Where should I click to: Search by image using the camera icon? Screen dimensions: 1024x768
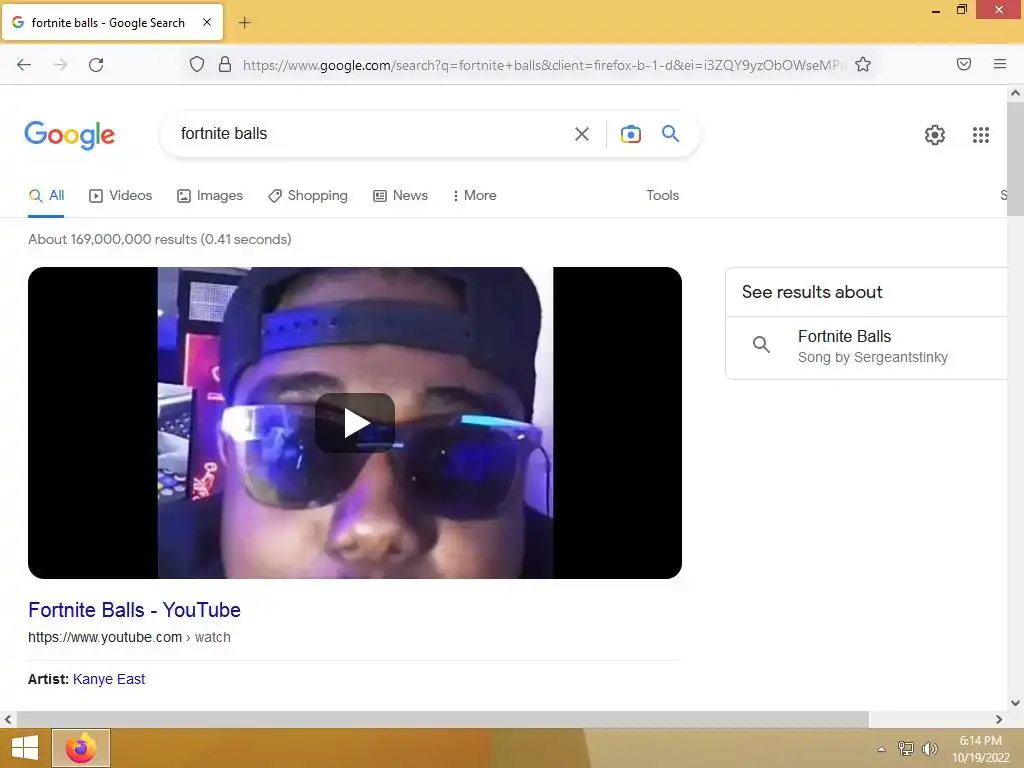tap(630, 134)
